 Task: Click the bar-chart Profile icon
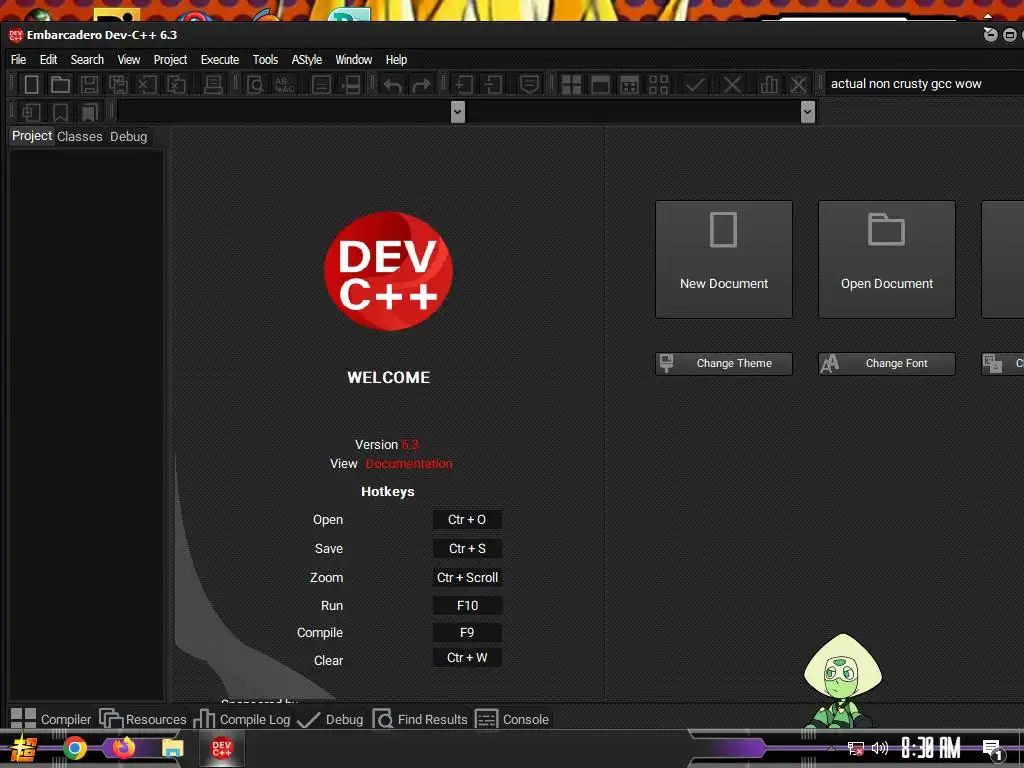coord(769,84)
